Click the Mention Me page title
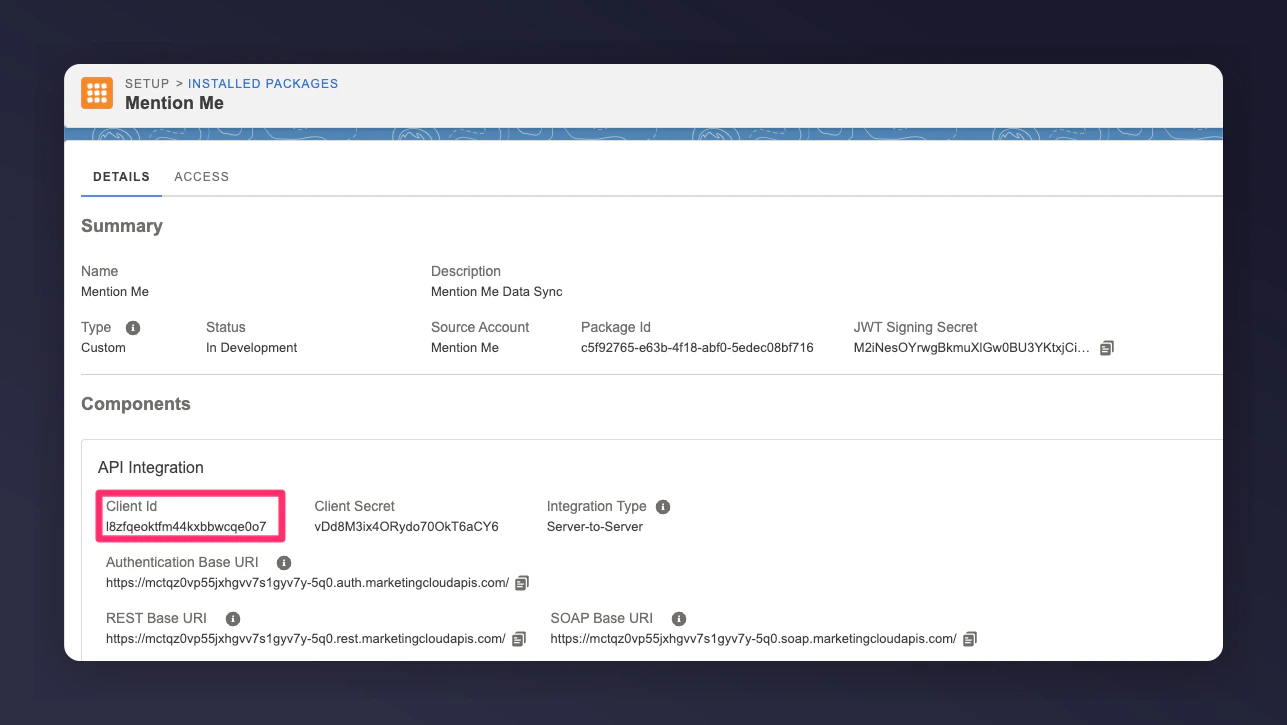This screenshot has width=1287, height=725. tap(174, 103)
